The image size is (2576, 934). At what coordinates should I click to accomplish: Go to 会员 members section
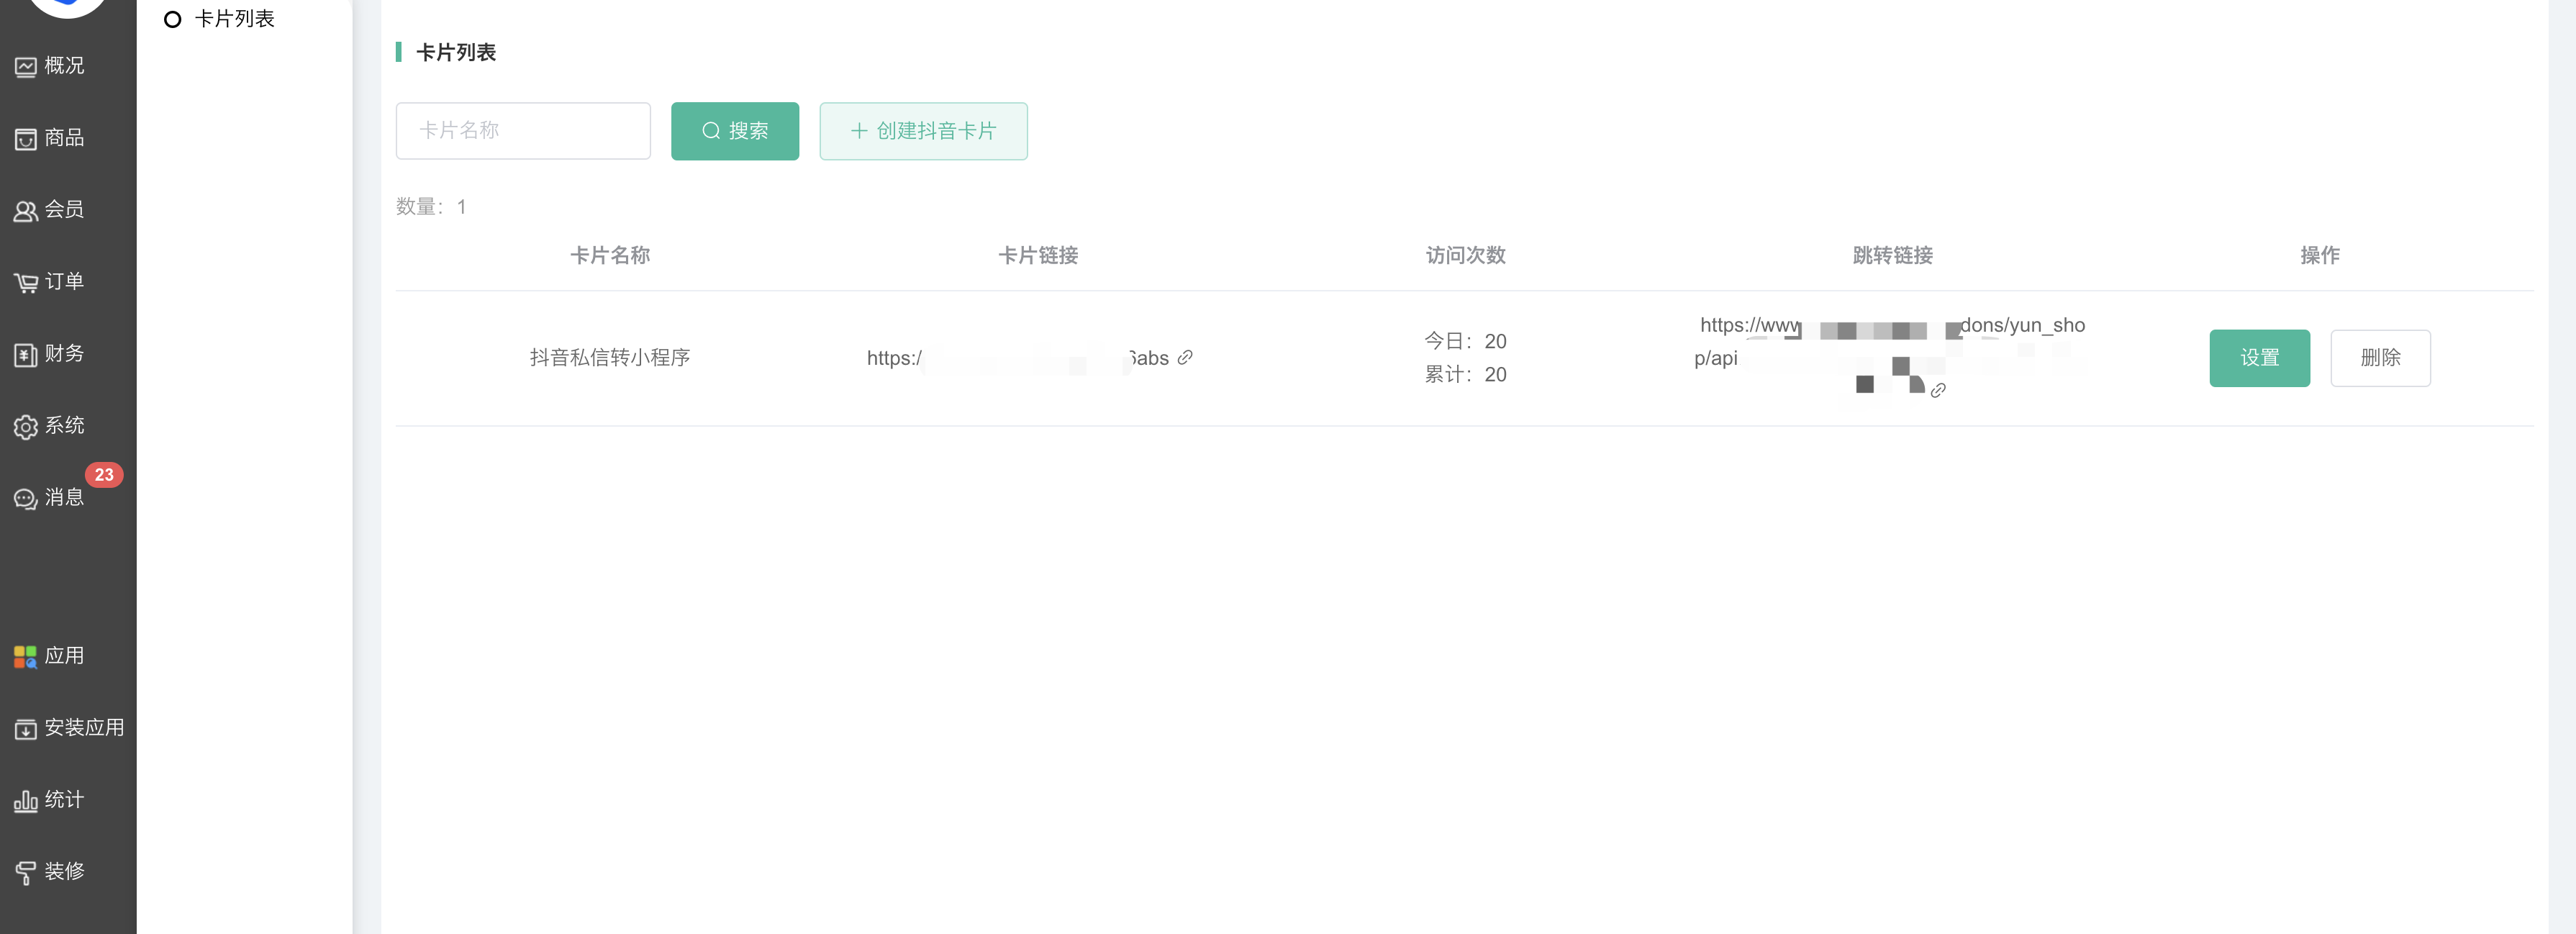[x=50, y=210]
